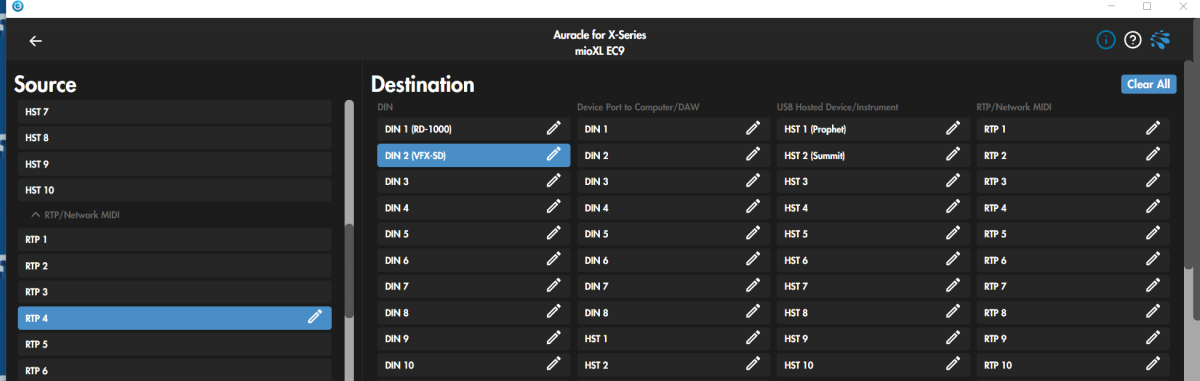Toggle routing to HST 2 (Summit)

(x=873, y=155)
